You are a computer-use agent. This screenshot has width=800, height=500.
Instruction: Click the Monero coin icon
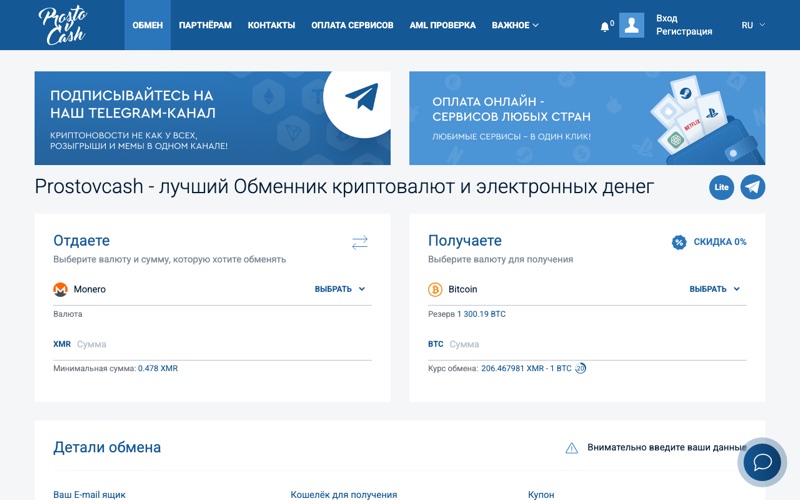click(60, 289)
